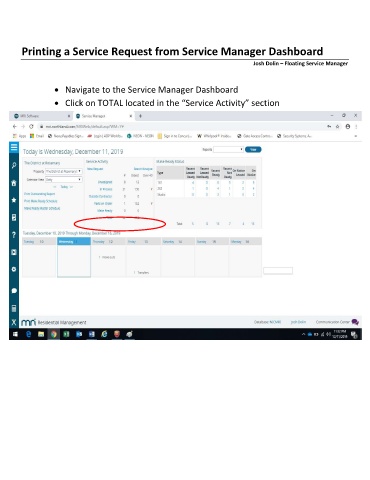Open favorites star icon in sidebar
370x480 pixels.
pos(14,200)
